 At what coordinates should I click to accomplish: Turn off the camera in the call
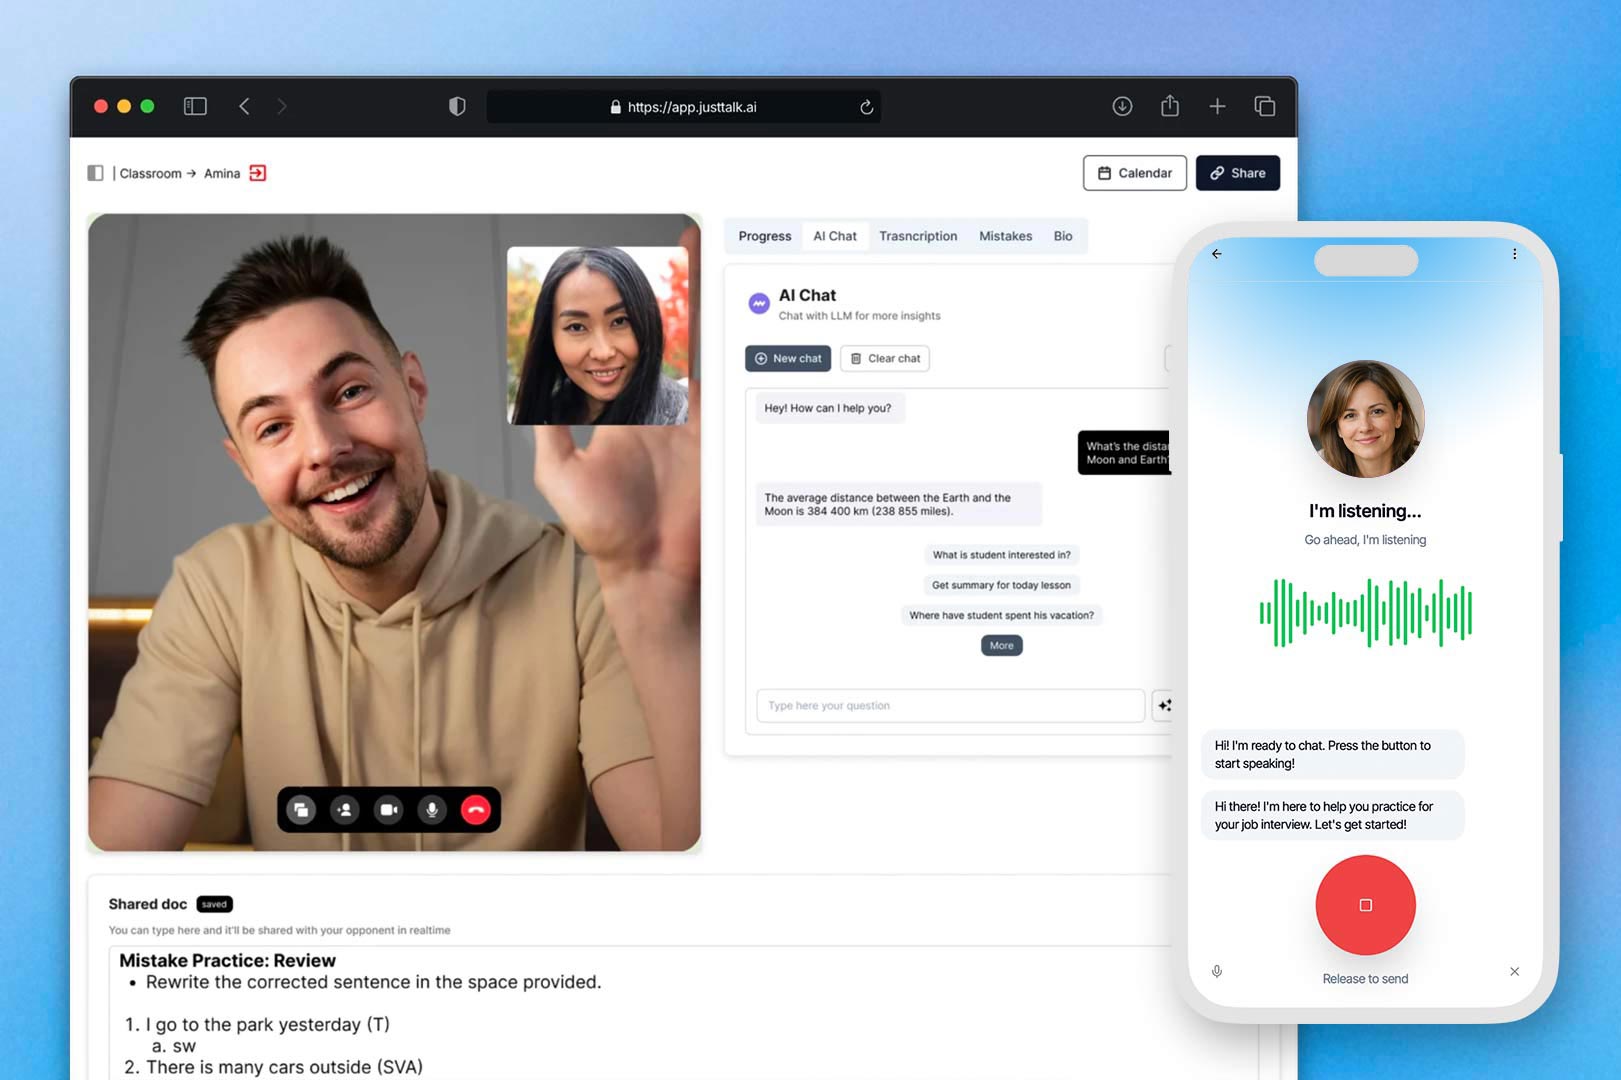click(x=388, y=810)
